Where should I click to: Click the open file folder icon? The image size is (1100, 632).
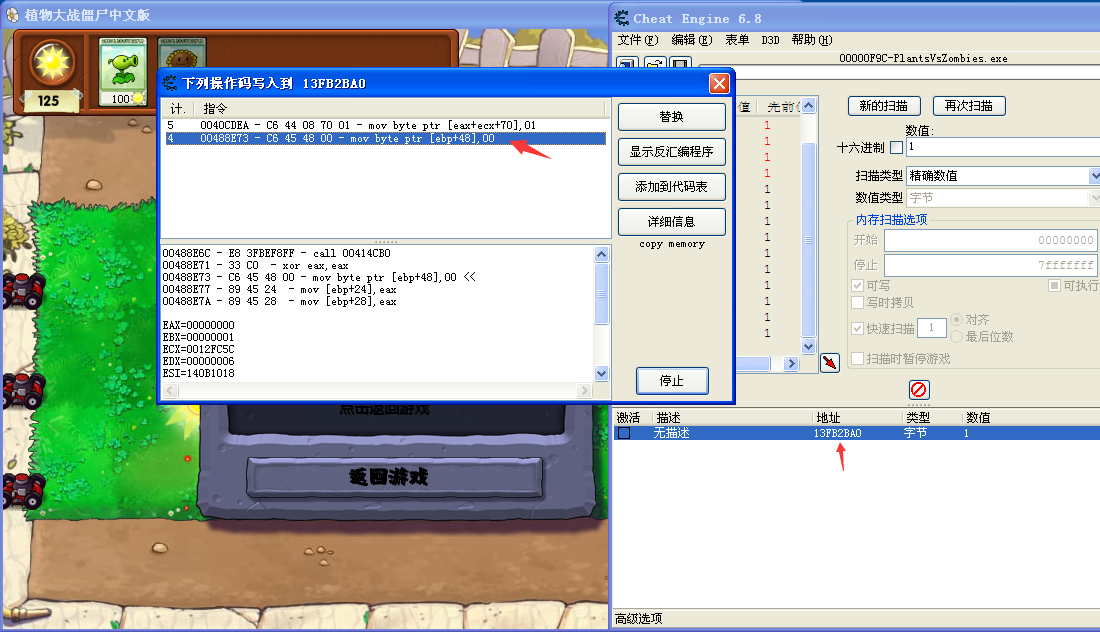click(x=654, y=64)
